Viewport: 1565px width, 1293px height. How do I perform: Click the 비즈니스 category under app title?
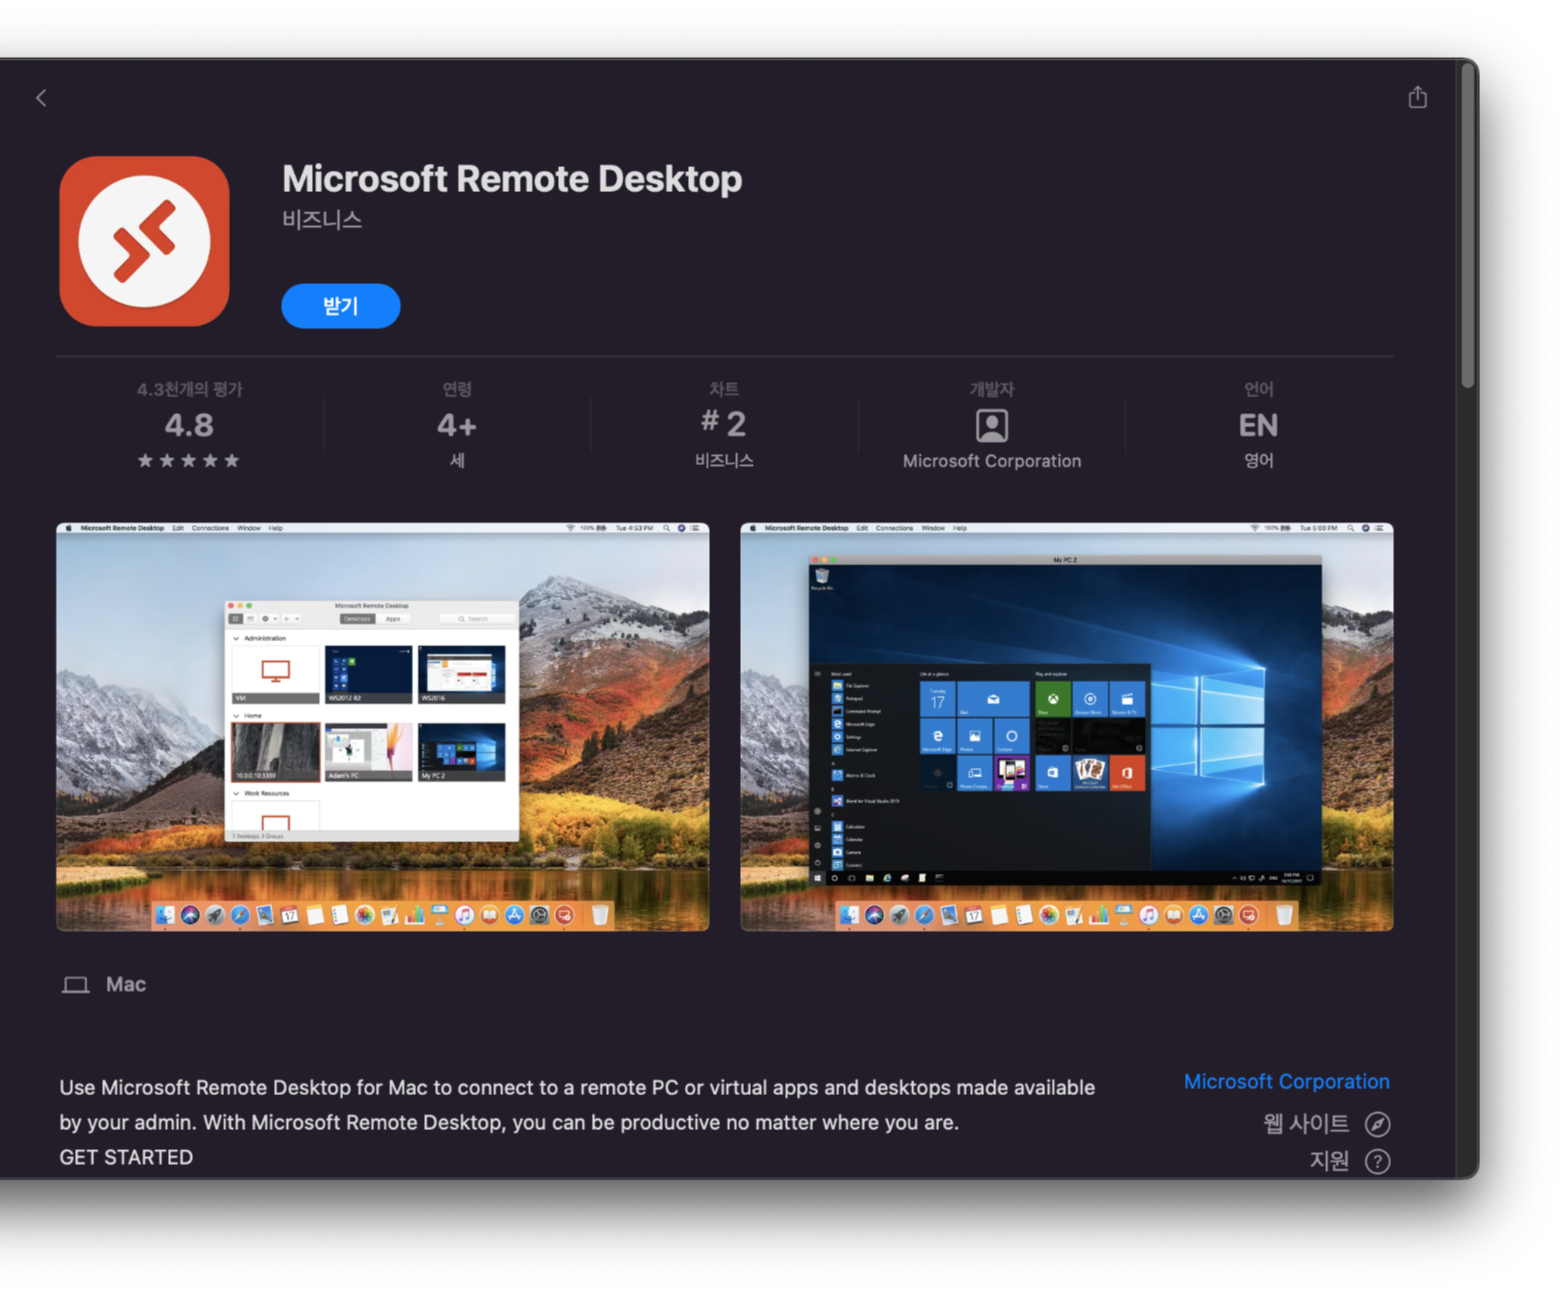[322, 219]
